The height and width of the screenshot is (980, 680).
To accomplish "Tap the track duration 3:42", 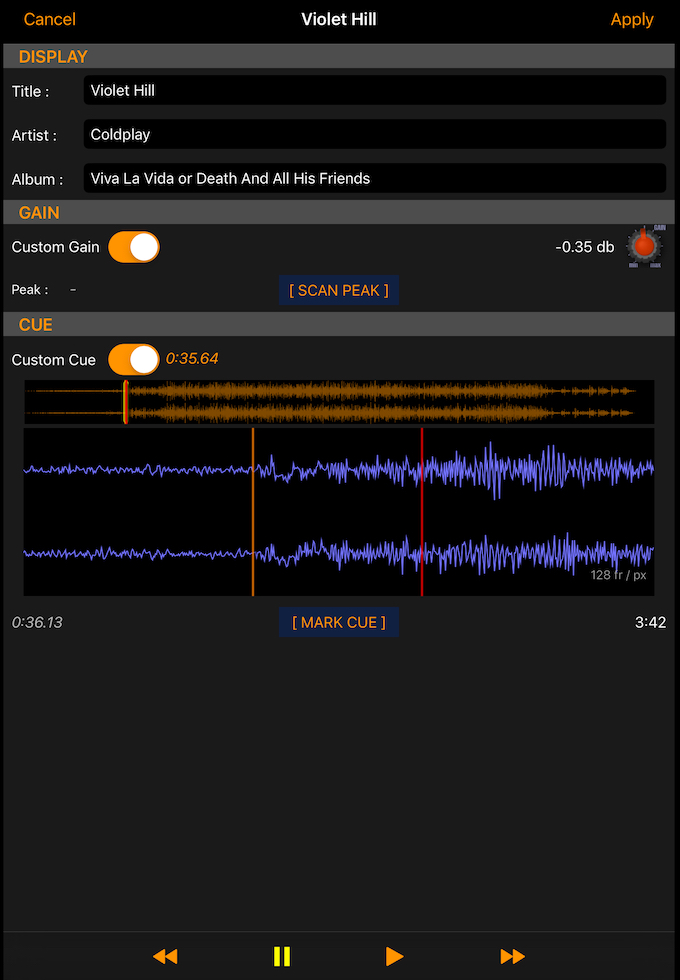I will click(651, 622).
